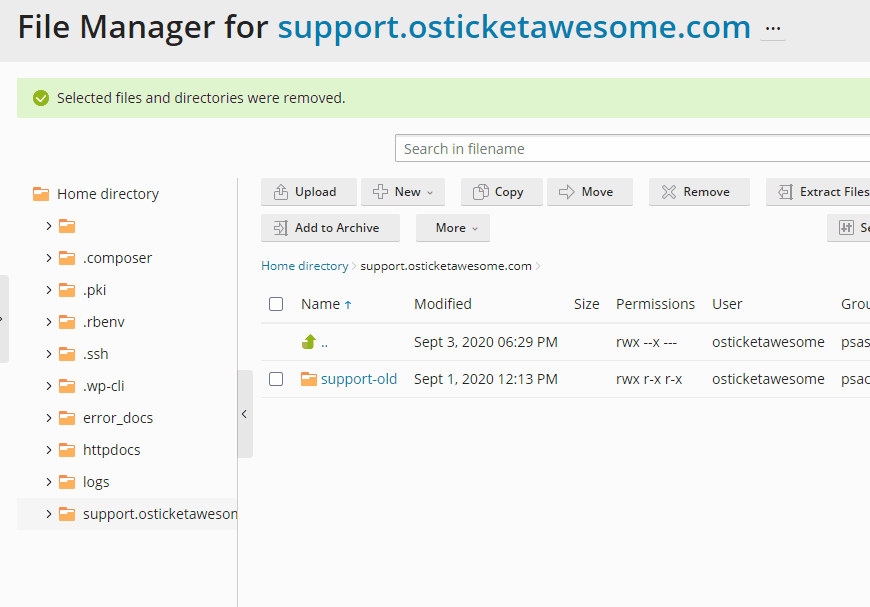
Task: Sort by the Modified column header
Action: (x=443, y=304)
